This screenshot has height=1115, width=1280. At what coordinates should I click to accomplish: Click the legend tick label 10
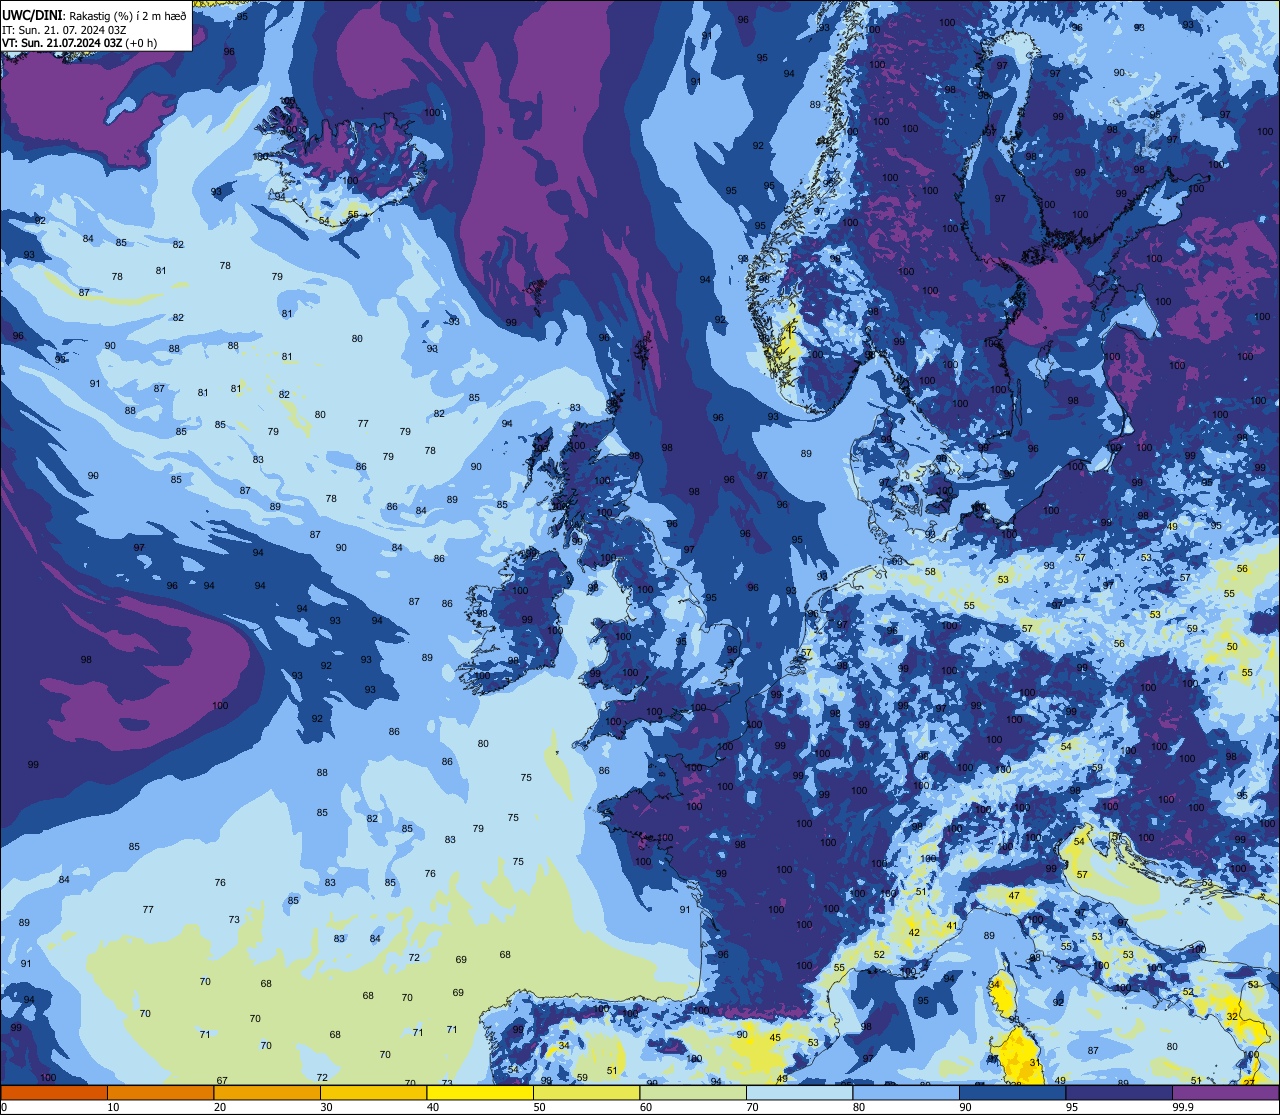[x=113, y=1107]
